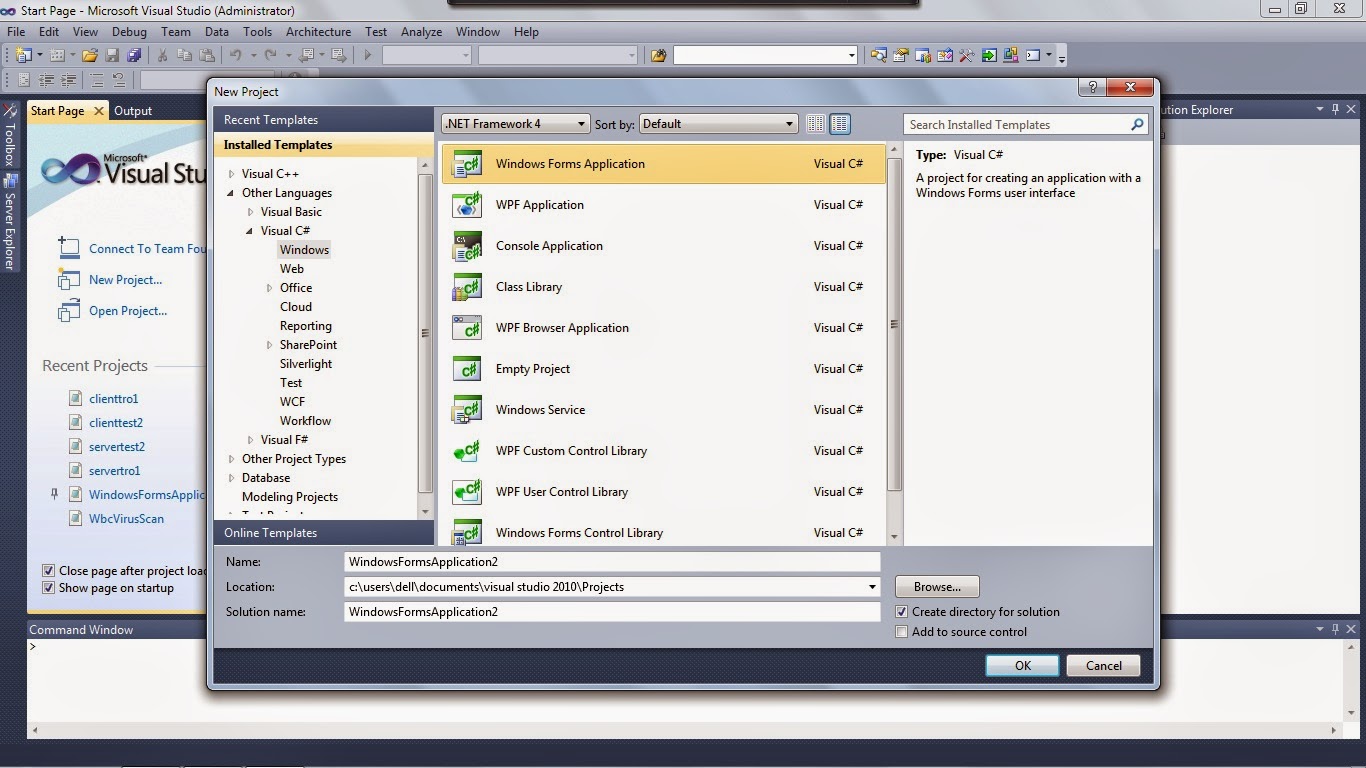Click the Empty Project template icon
The height and width of the screenshot is (768, 1366).
pos(467,368)
